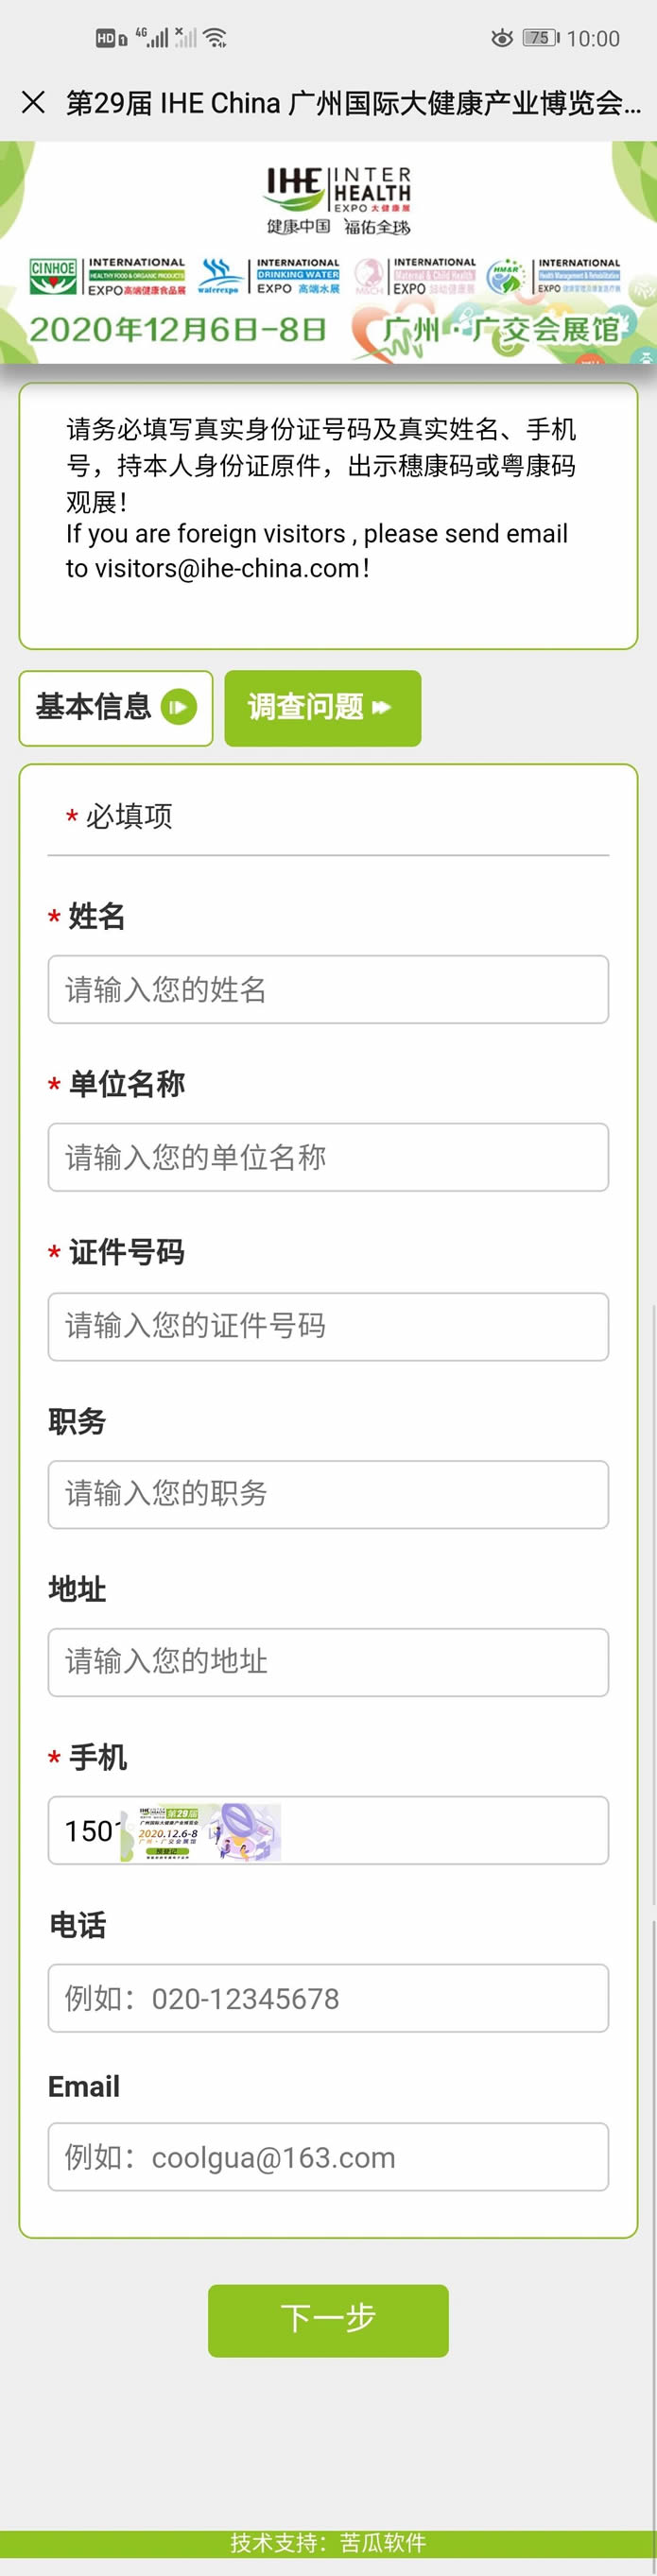Tap the 手机 mobile number field
Image resolution: width=657 pixels, height=2576 pixels.
pyautogui.click(x=440, y=1830)
